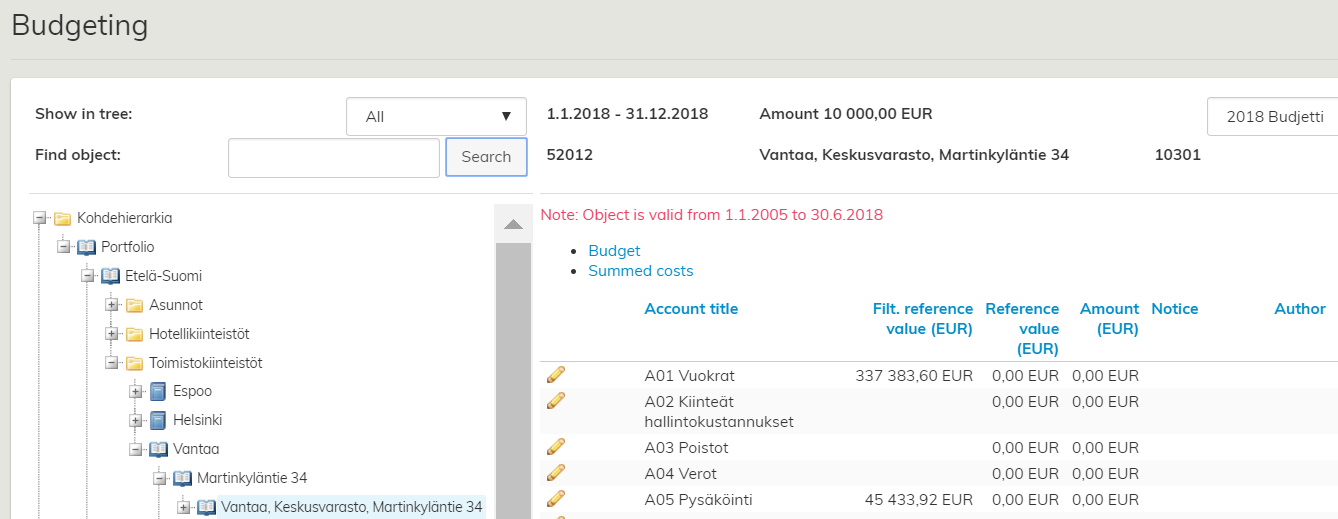
Task: Click the edit pencil for A01 Vuokrat
Action: tap(556, 375)
